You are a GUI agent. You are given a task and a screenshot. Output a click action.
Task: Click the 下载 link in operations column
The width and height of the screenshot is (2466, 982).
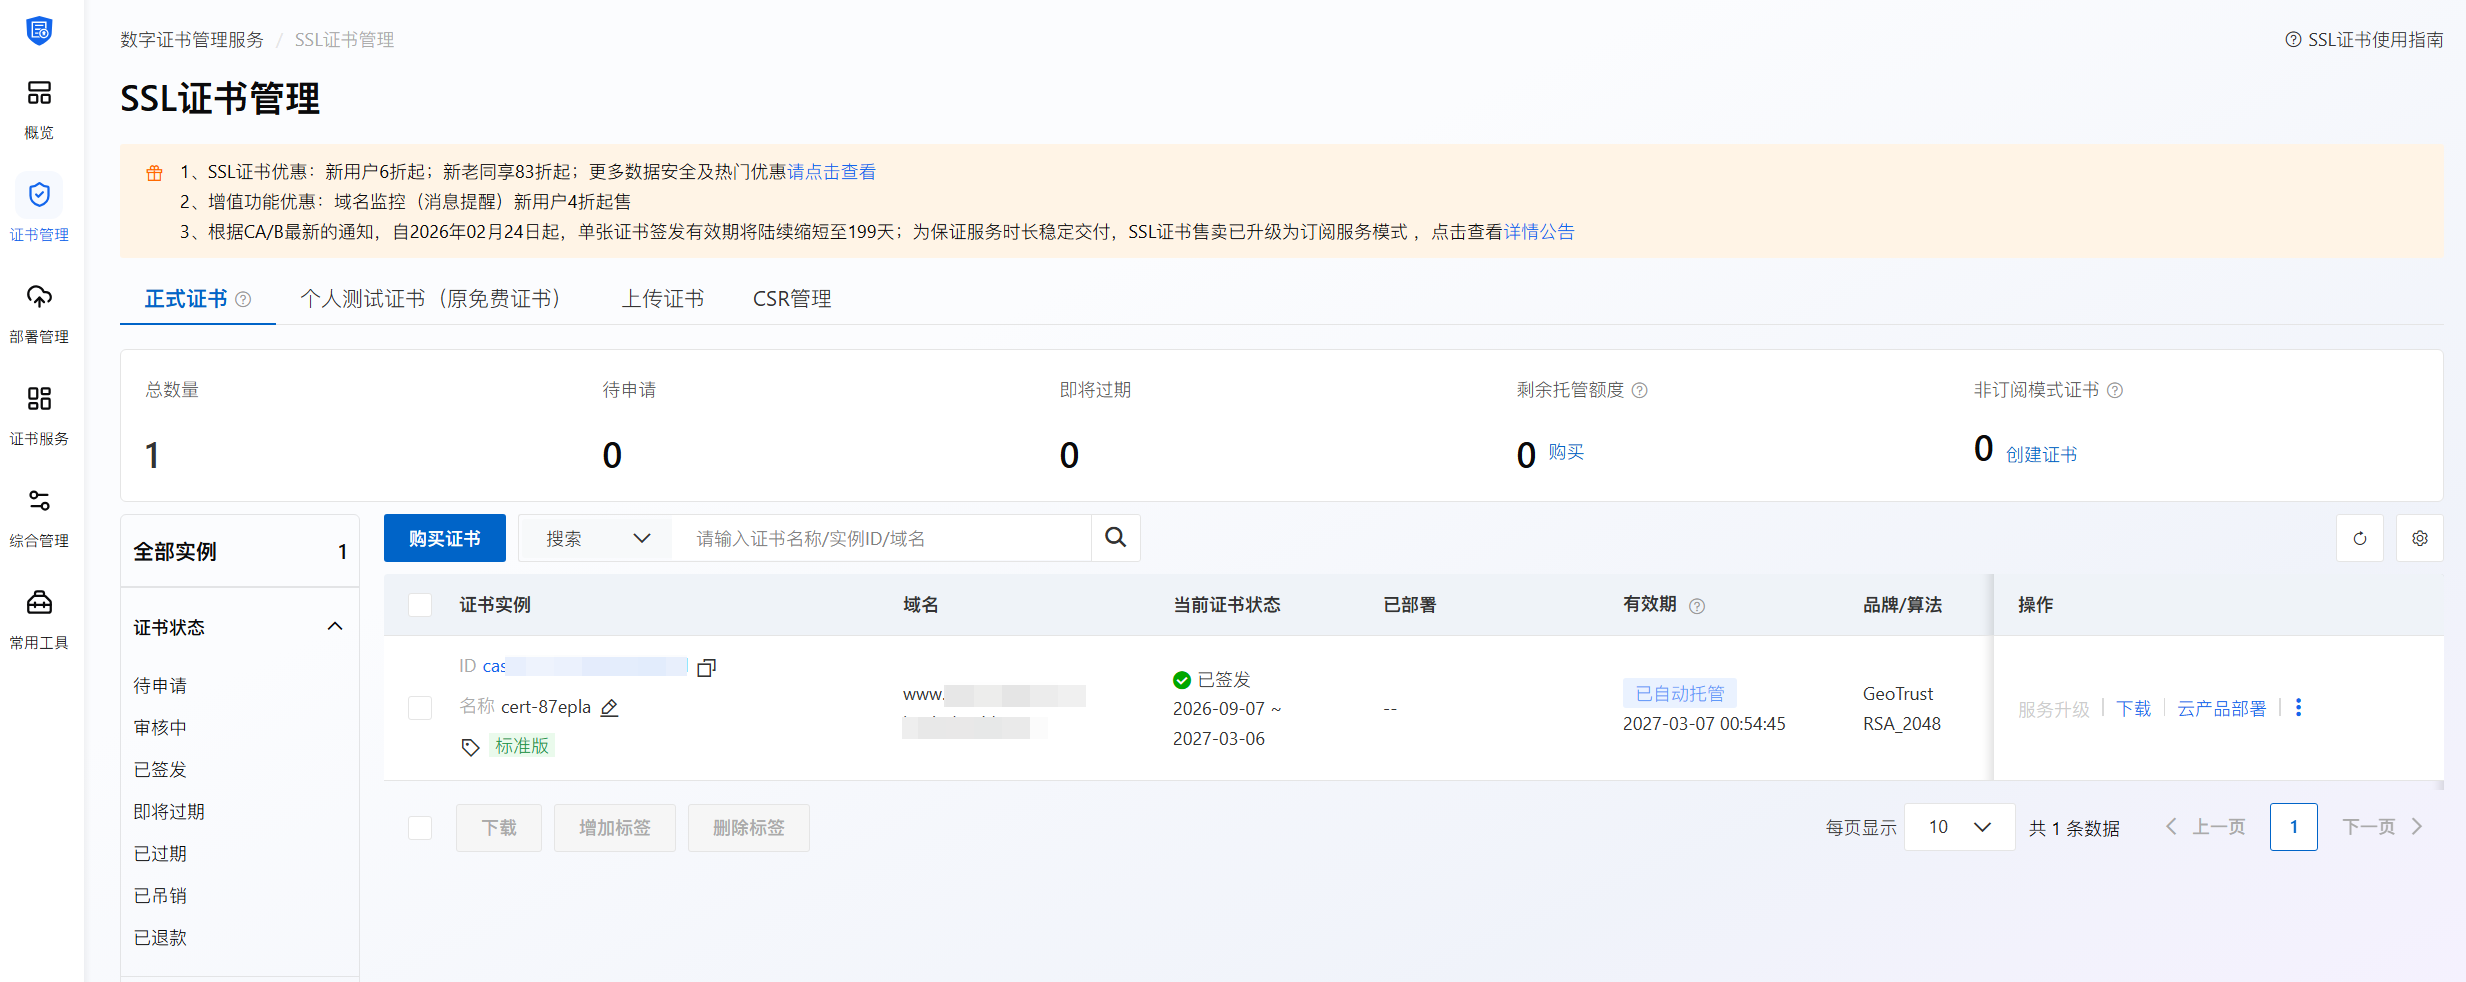2133,708
